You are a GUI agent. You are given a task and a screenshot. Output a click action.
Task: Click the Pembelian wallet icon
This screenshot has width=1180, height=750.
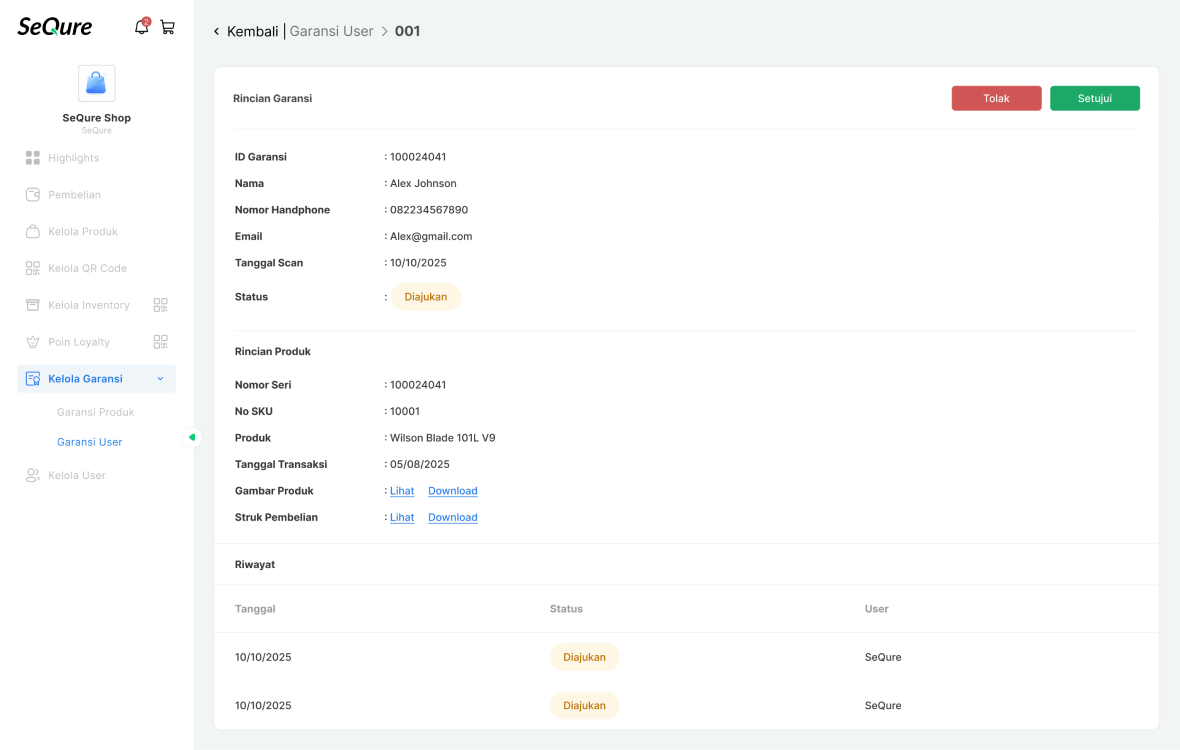tap(32, 194)
